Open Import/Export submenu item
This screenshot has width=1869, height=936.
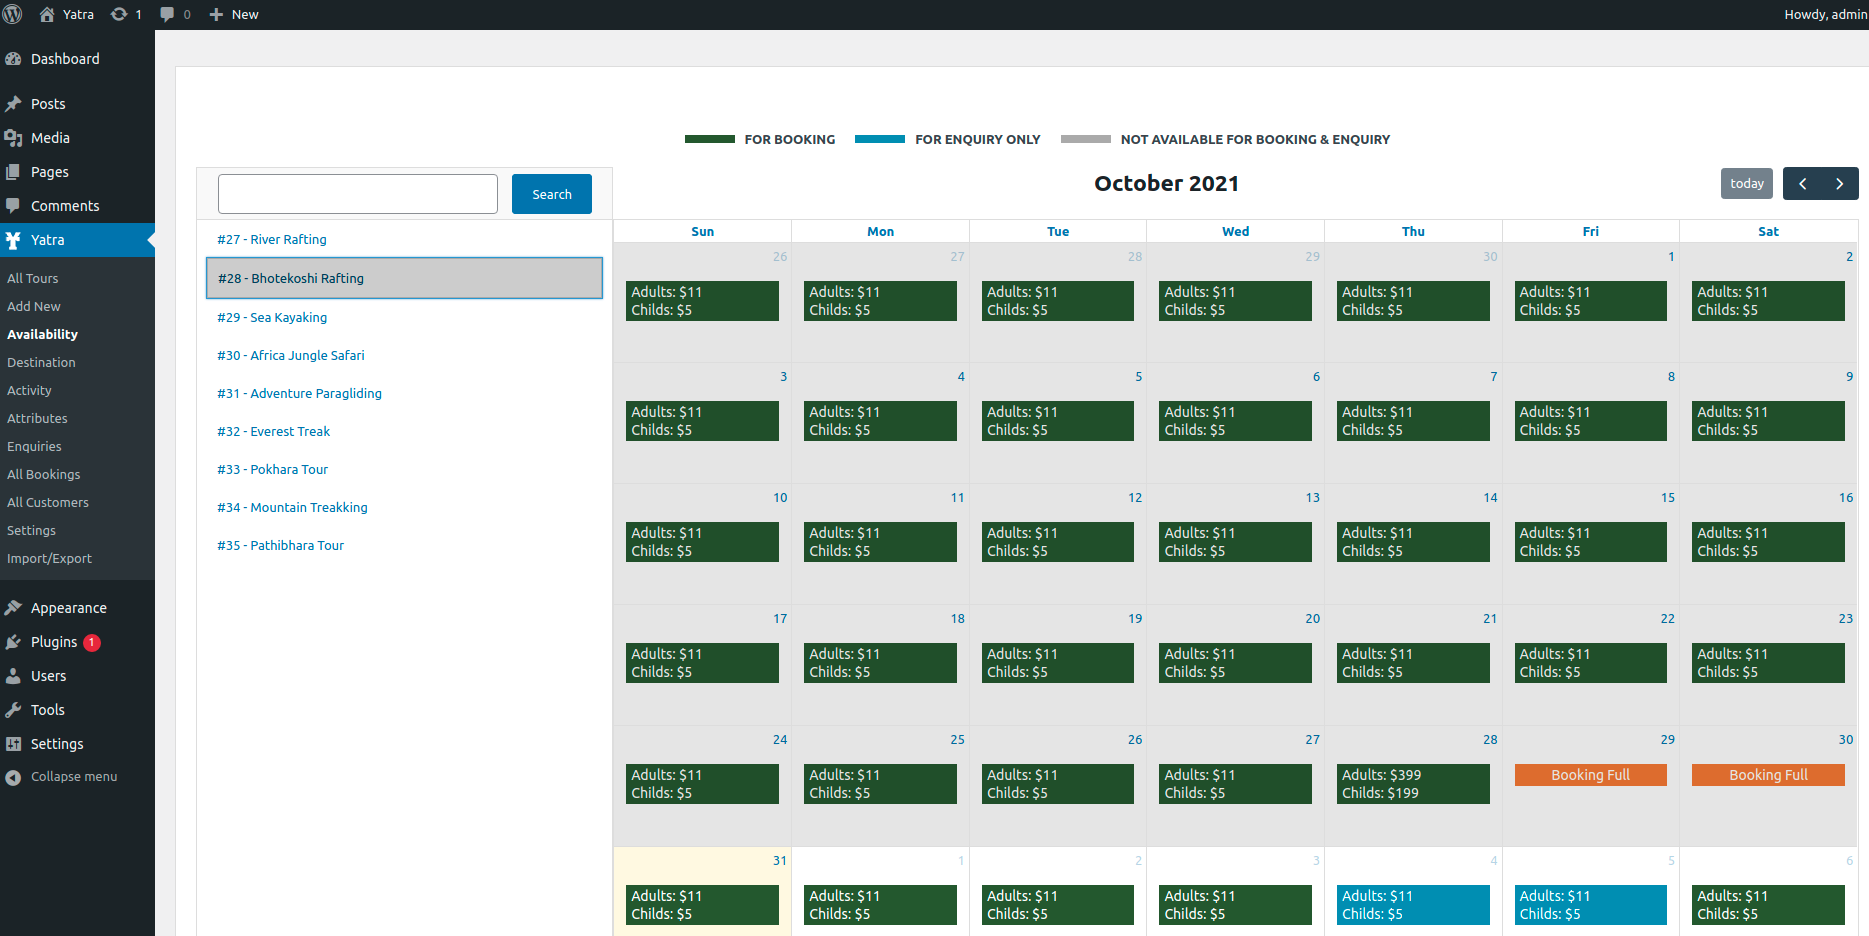[x=49, y=559]
